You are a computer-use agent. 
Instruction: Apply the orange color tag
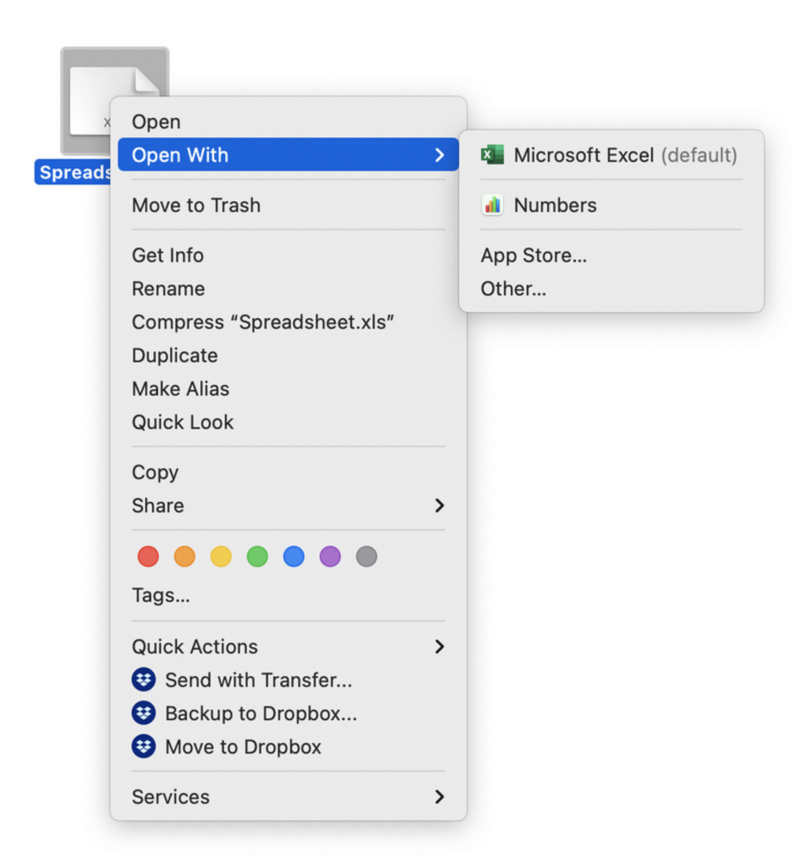pyautogui.click(x=184, y=557)
